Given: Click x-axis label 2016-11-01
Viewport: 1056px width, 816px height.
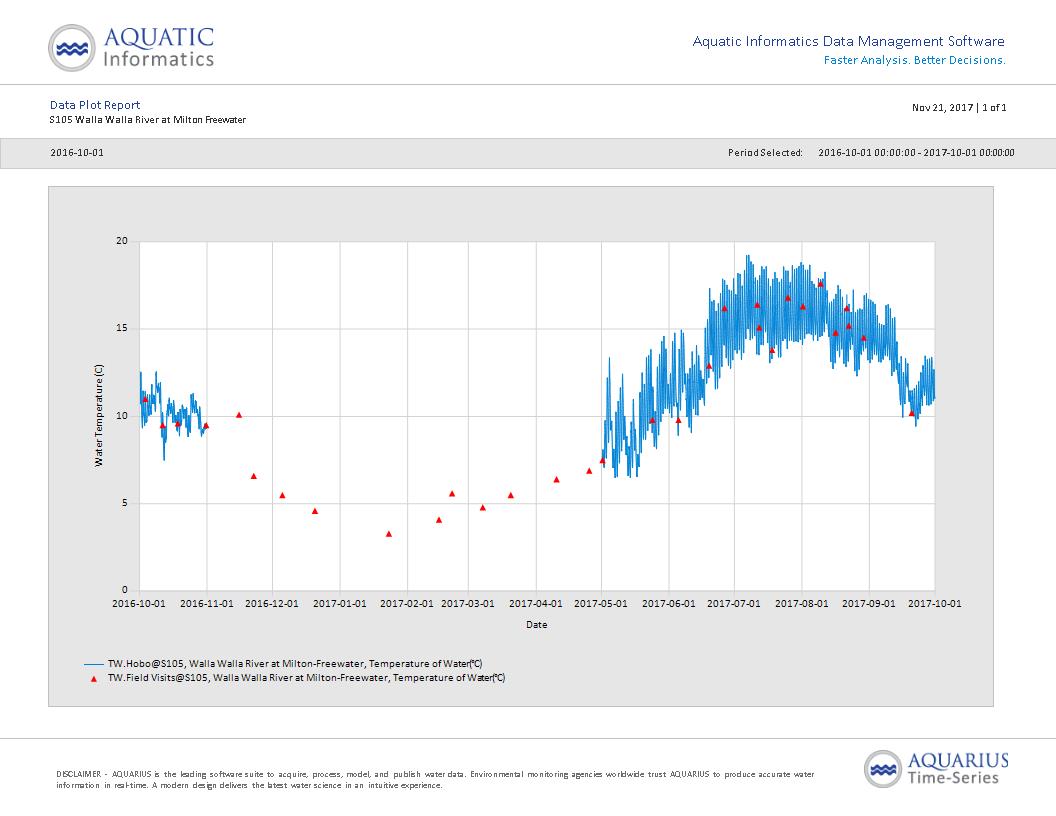Looking at the screenshot, I should coord(207,603).
